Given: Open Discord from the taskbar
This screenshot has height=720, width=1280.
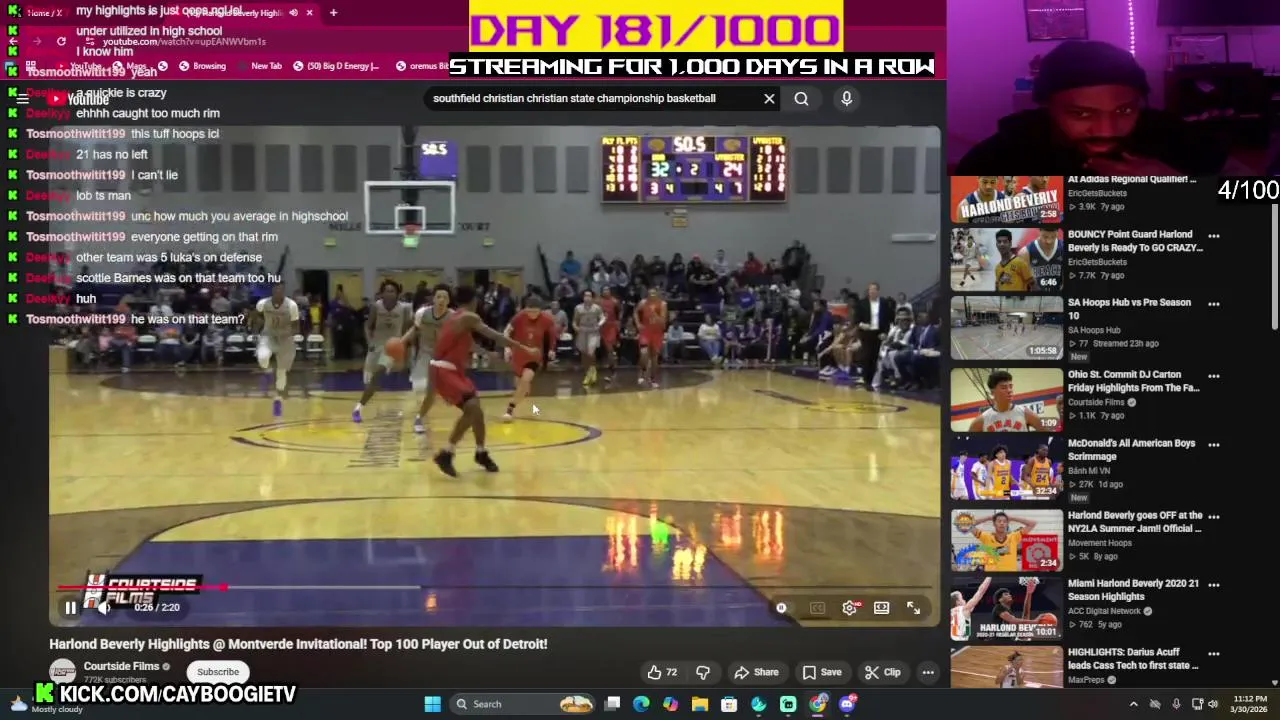Looking at the screenshot, I should click(x=847, y=704).
